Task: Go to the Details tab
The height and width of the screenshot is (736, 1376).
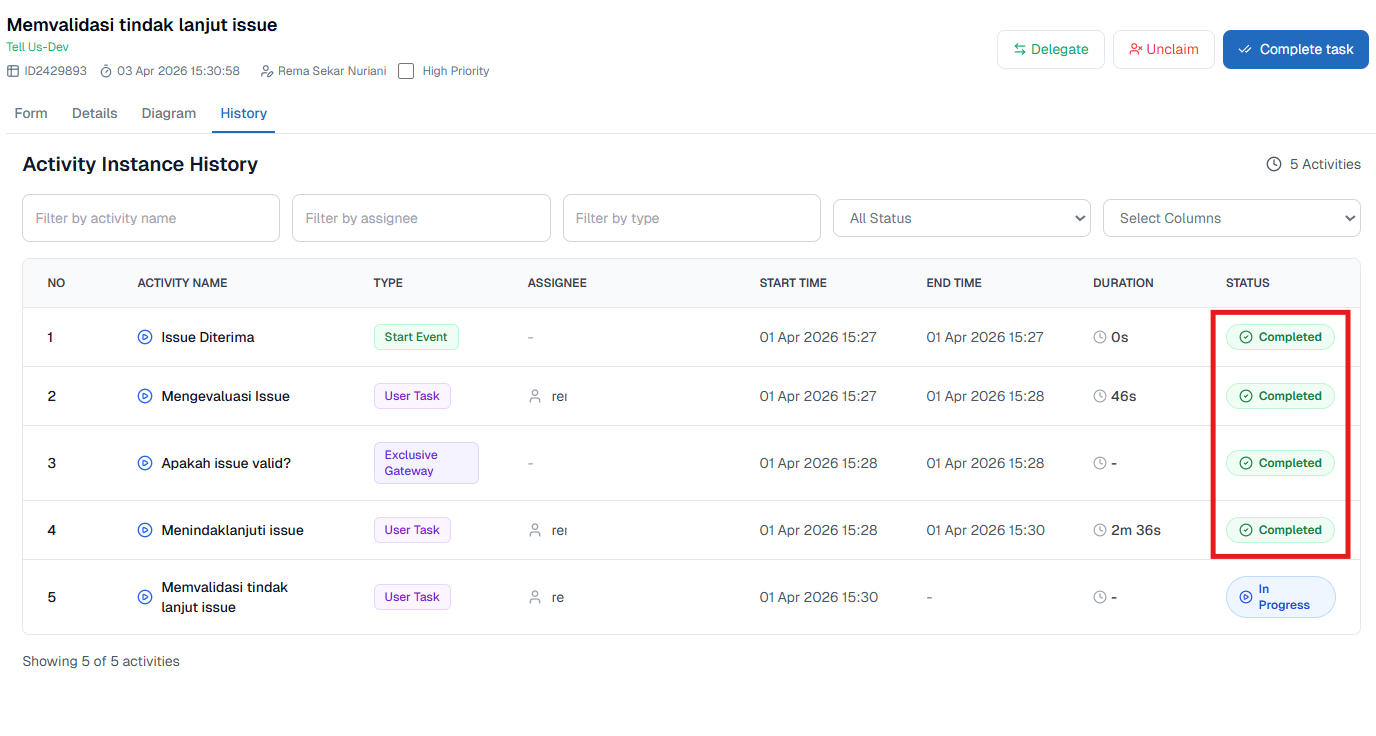Action: [x=95, y=113]
